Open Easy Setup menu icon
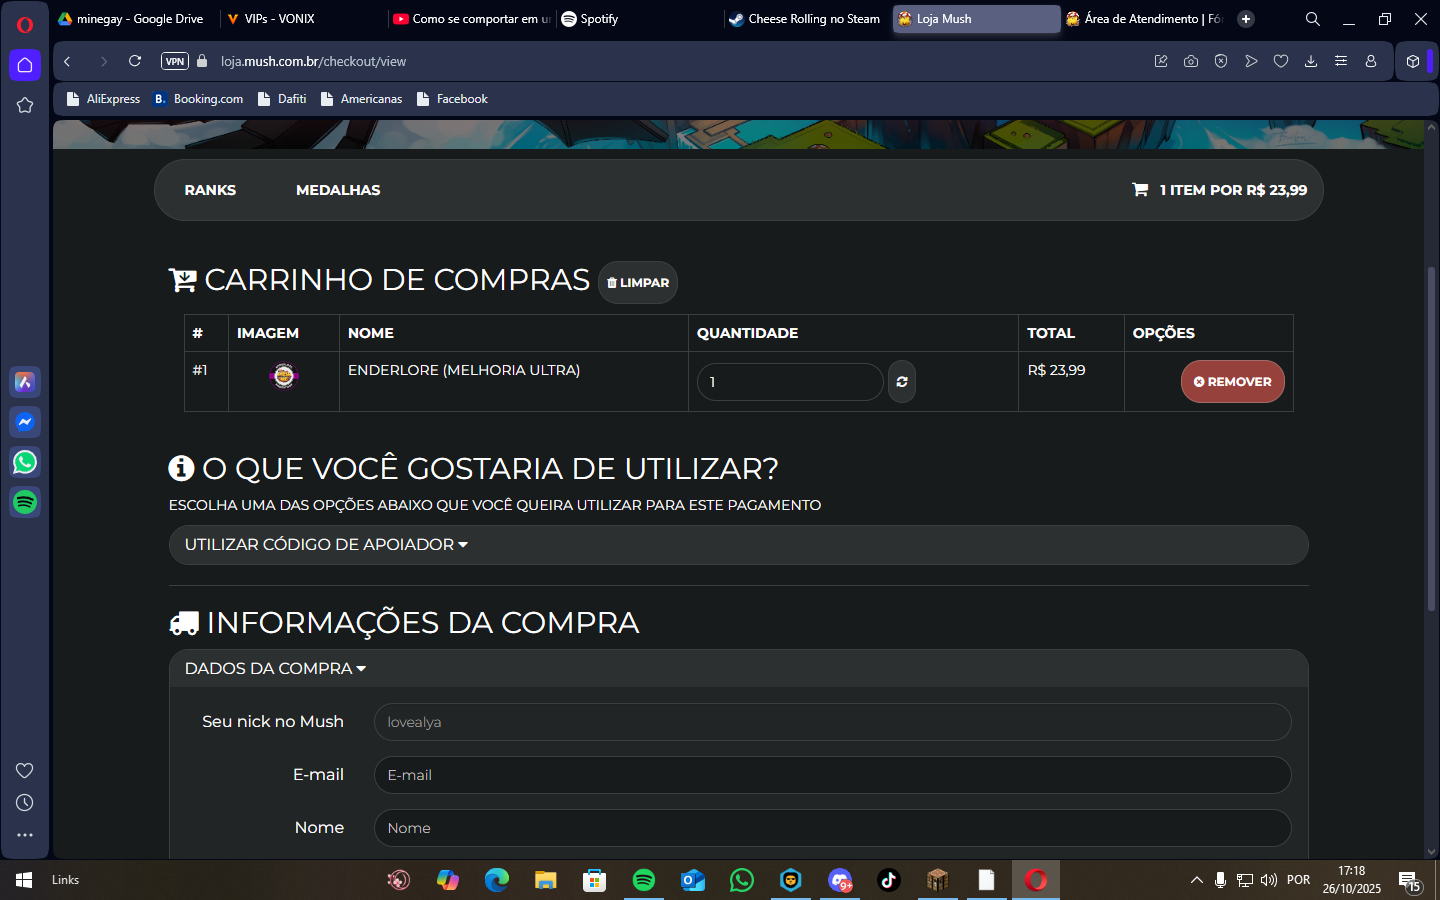Viewport: 1440px width, 900px height. pyautogui.click(x=1341, y=61)
